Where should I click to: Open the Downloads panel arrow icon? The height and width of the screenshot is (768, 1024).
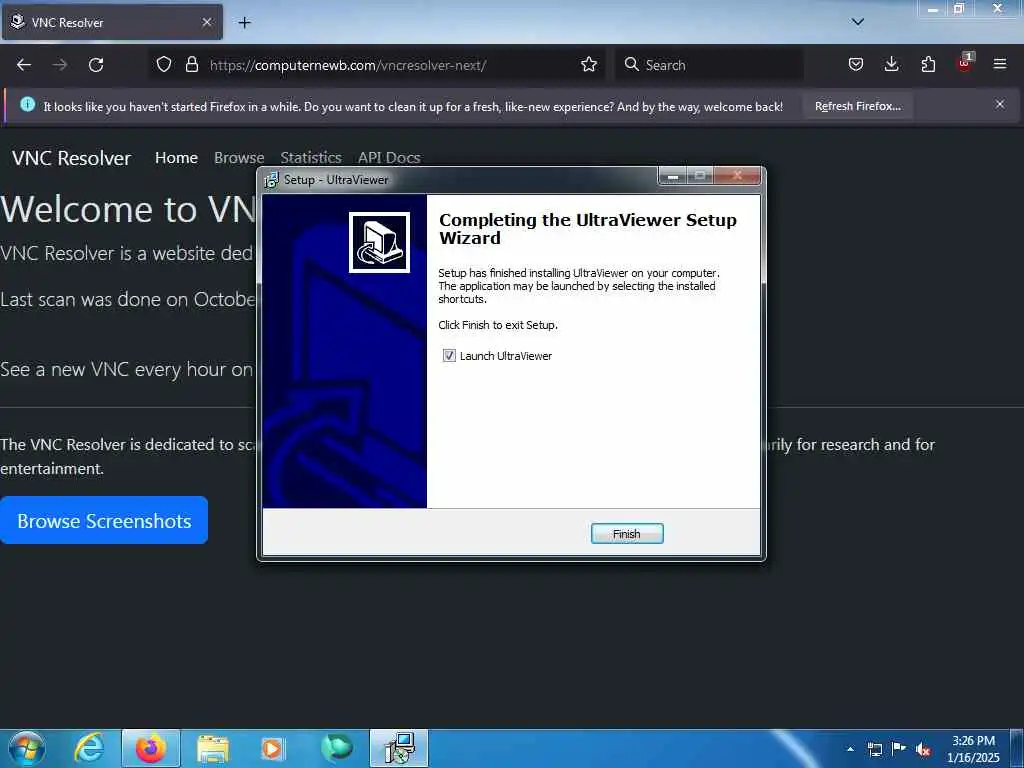pos(891,64)
